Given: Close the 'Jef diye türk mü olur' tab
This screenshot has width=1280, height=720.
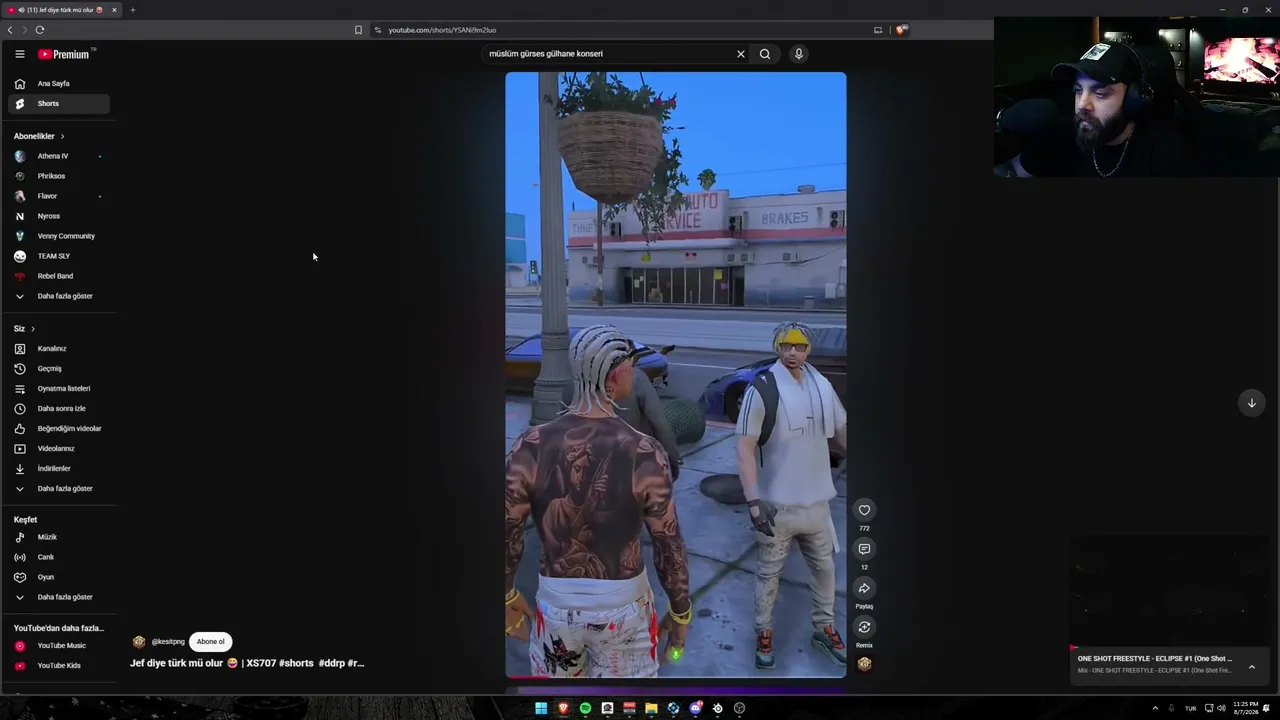Looking at the screenshot, I should coord(114,10).
